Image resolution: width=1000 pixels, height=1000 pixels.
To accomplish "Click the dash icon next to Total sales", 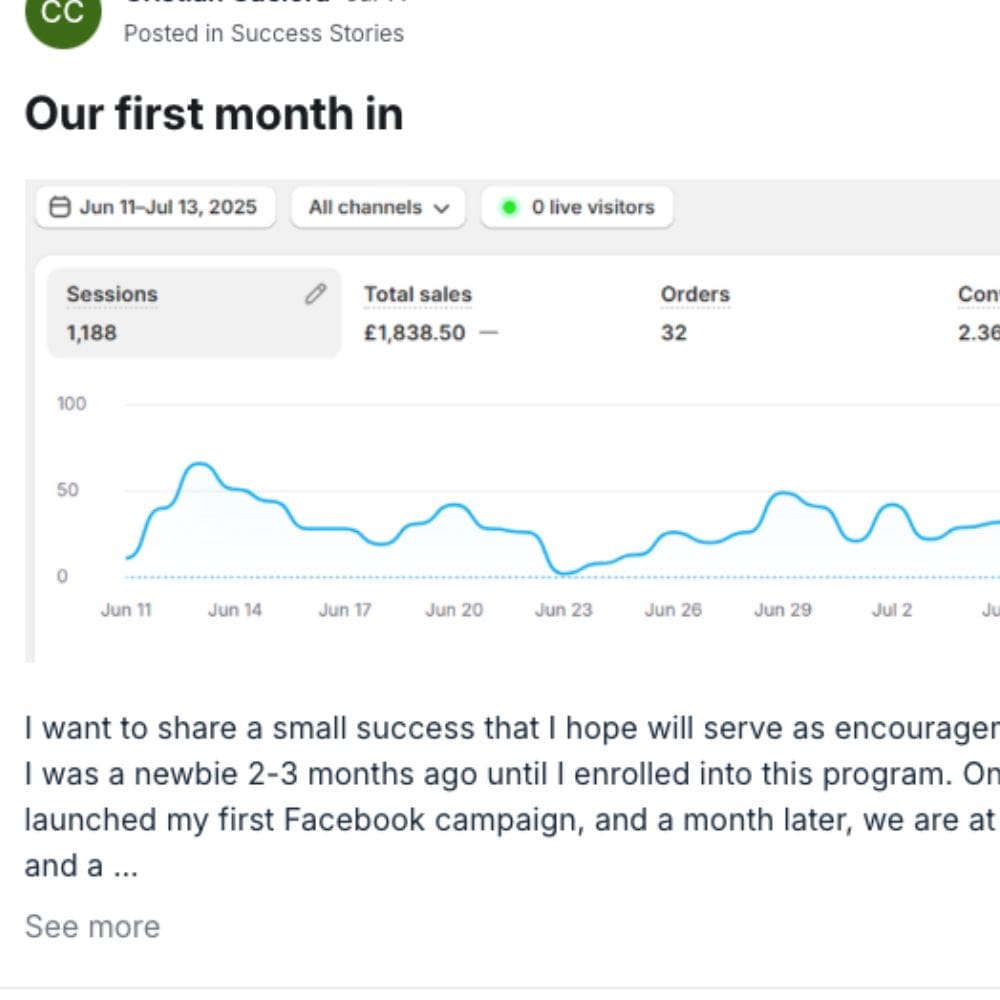I will [488, 333].
